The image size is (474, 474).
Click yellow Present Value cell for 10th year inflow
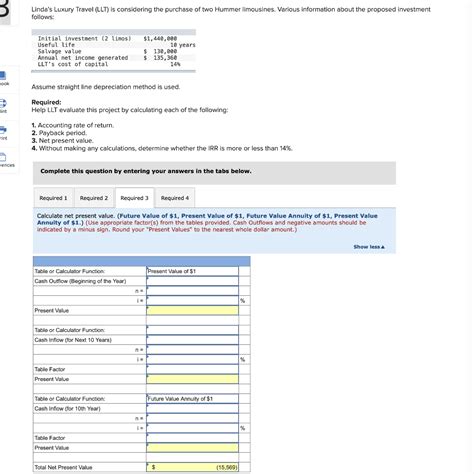[x=192, y=448]
